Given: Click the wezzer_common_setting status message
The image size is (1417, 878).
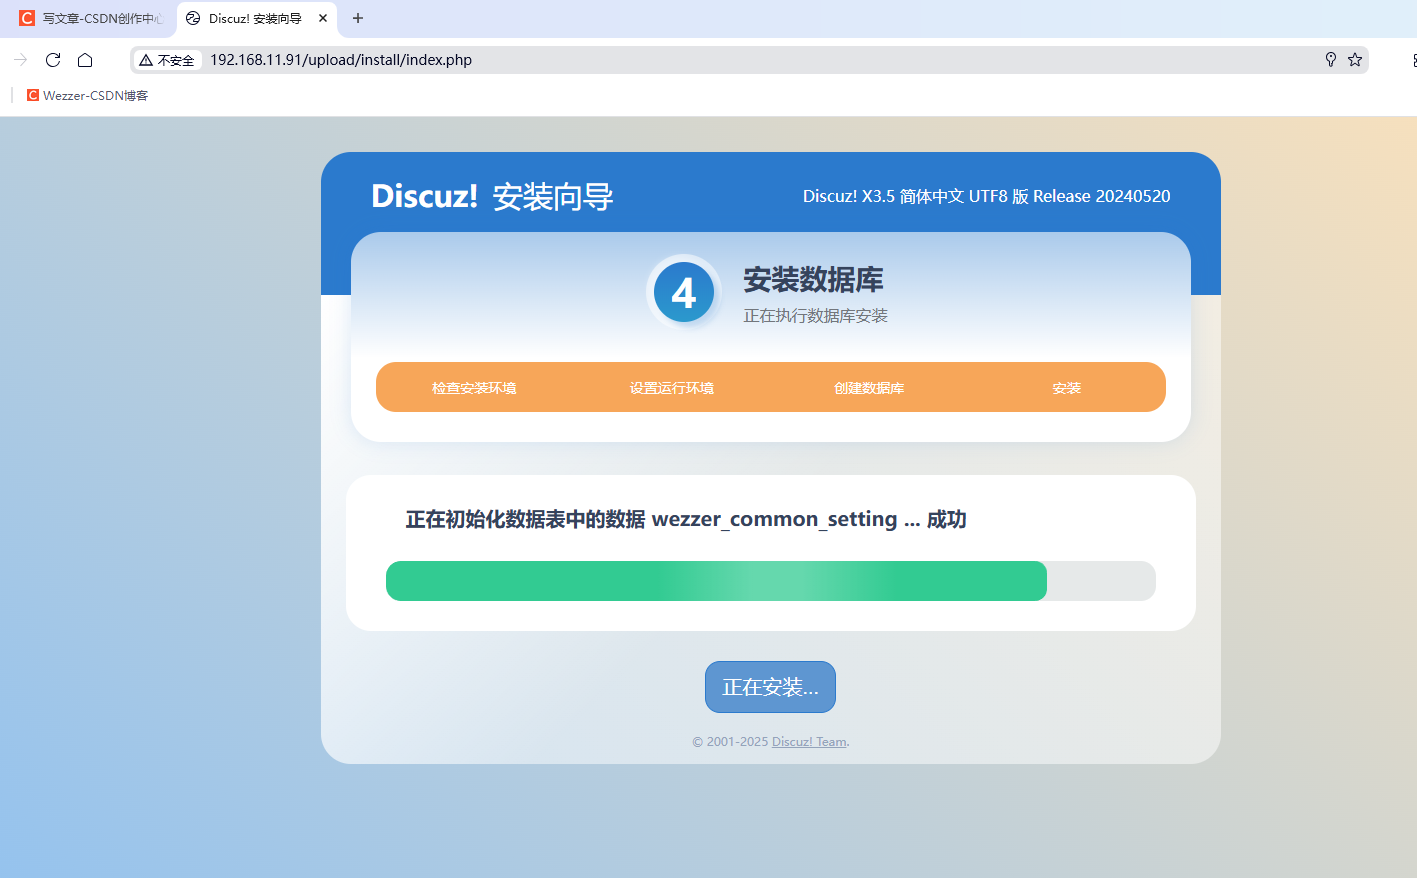Looking at the screenshot, I should pos(686,519).
